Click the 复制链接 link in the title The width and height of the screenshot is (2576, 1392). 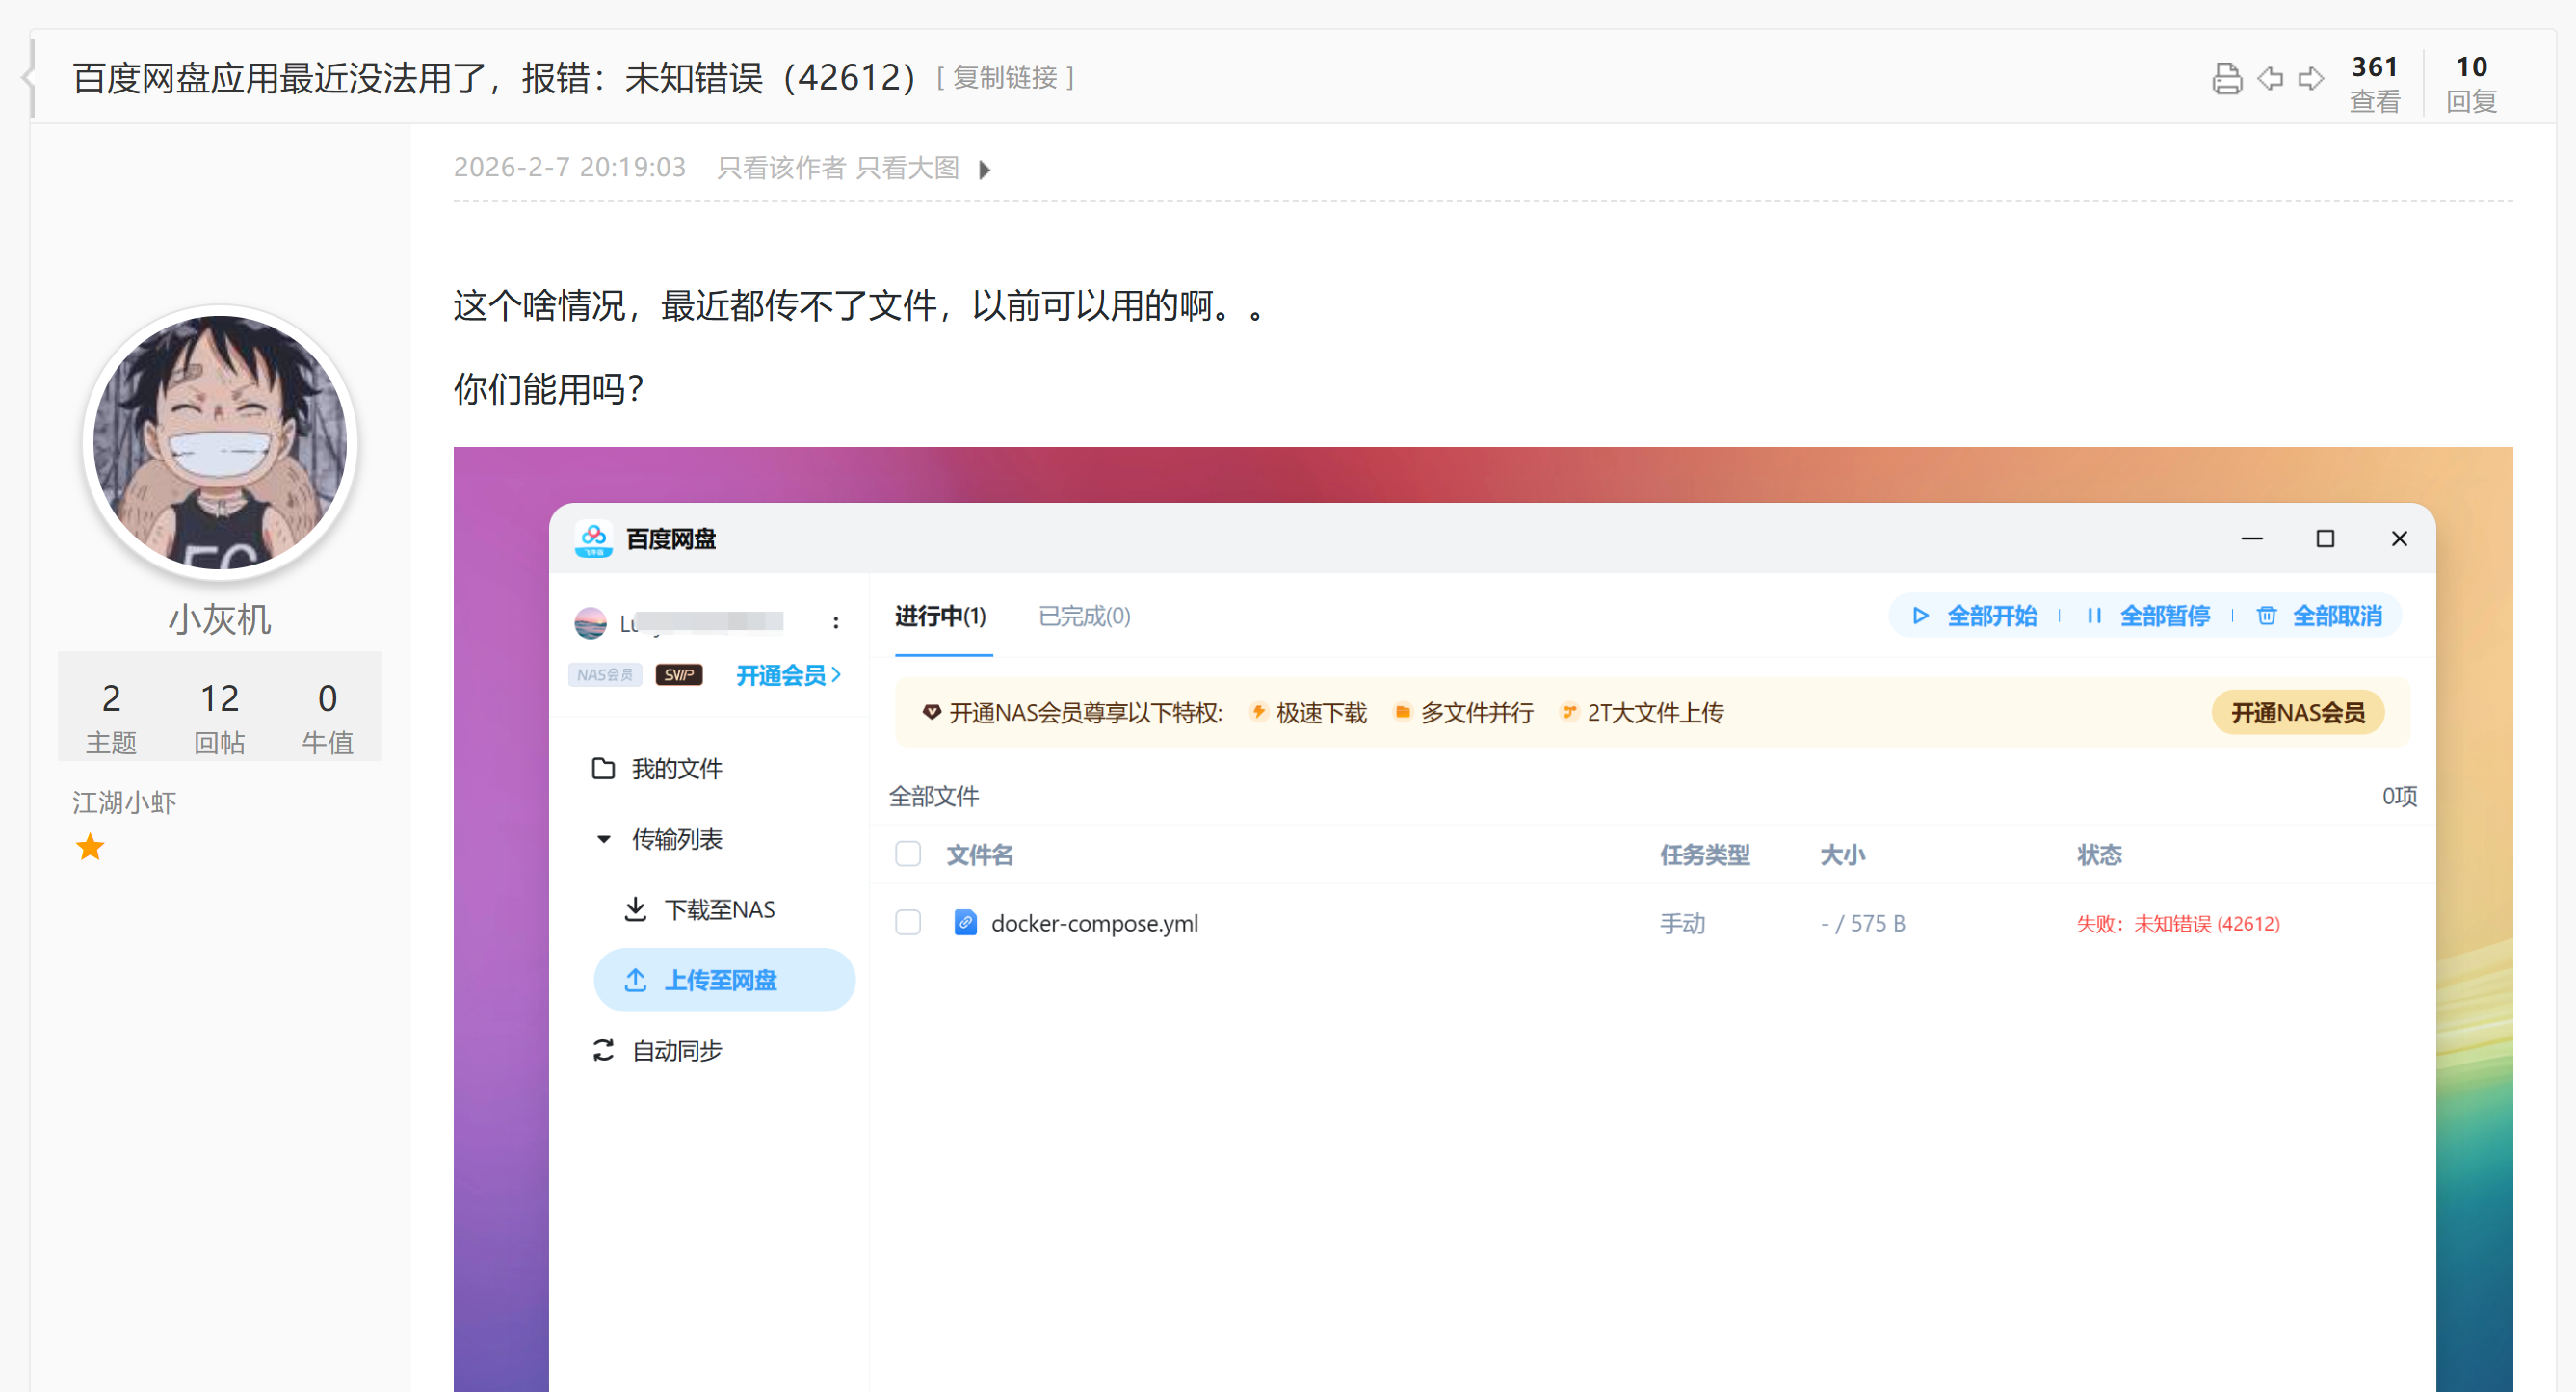[x=1005, y=78]
